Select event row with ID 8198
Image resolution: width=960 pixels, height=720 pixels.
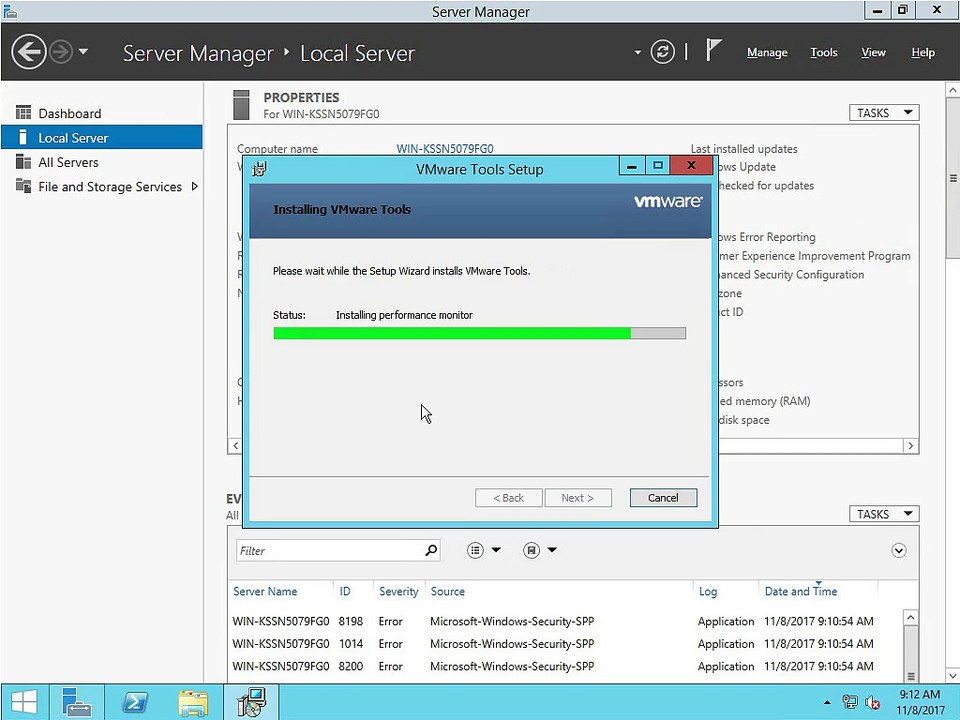(566, 621)
